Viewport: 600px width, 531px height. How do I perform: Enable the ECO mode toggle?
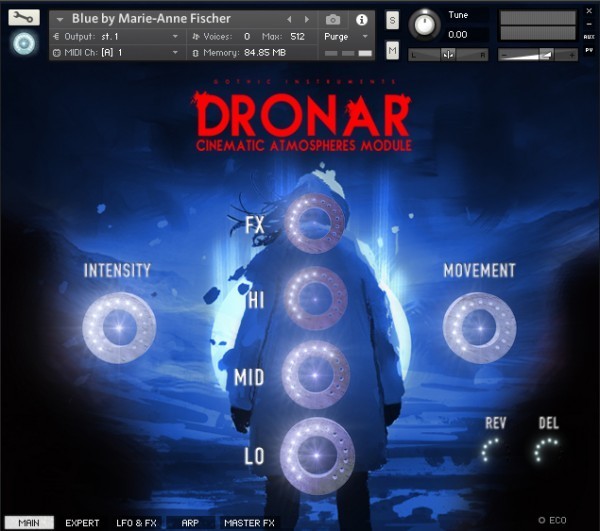tap(552, 520)
